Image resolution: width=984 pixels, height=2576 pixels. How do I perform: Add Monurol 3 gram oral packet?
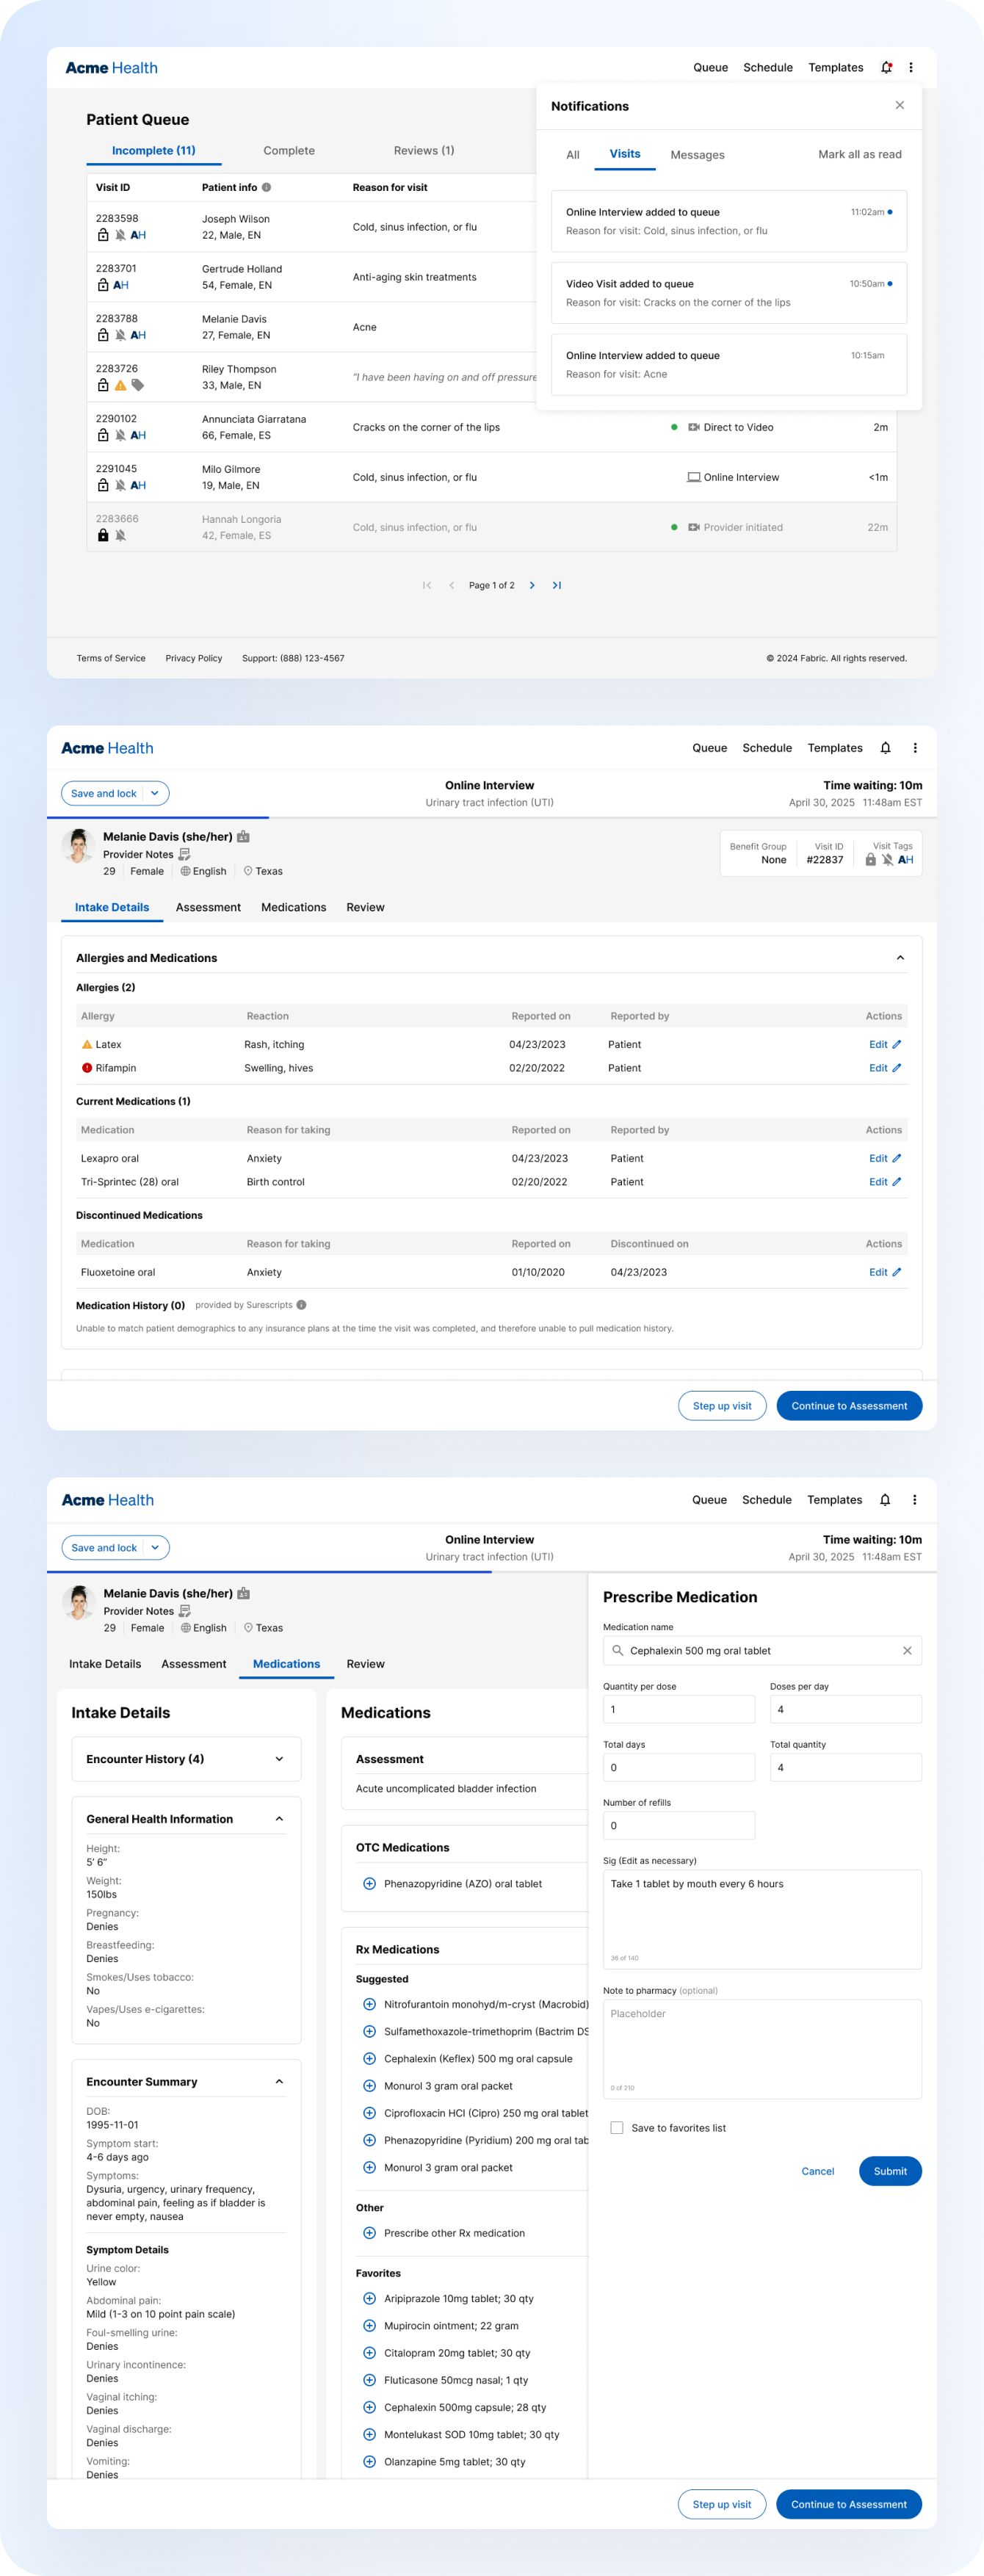[369, 2086]
